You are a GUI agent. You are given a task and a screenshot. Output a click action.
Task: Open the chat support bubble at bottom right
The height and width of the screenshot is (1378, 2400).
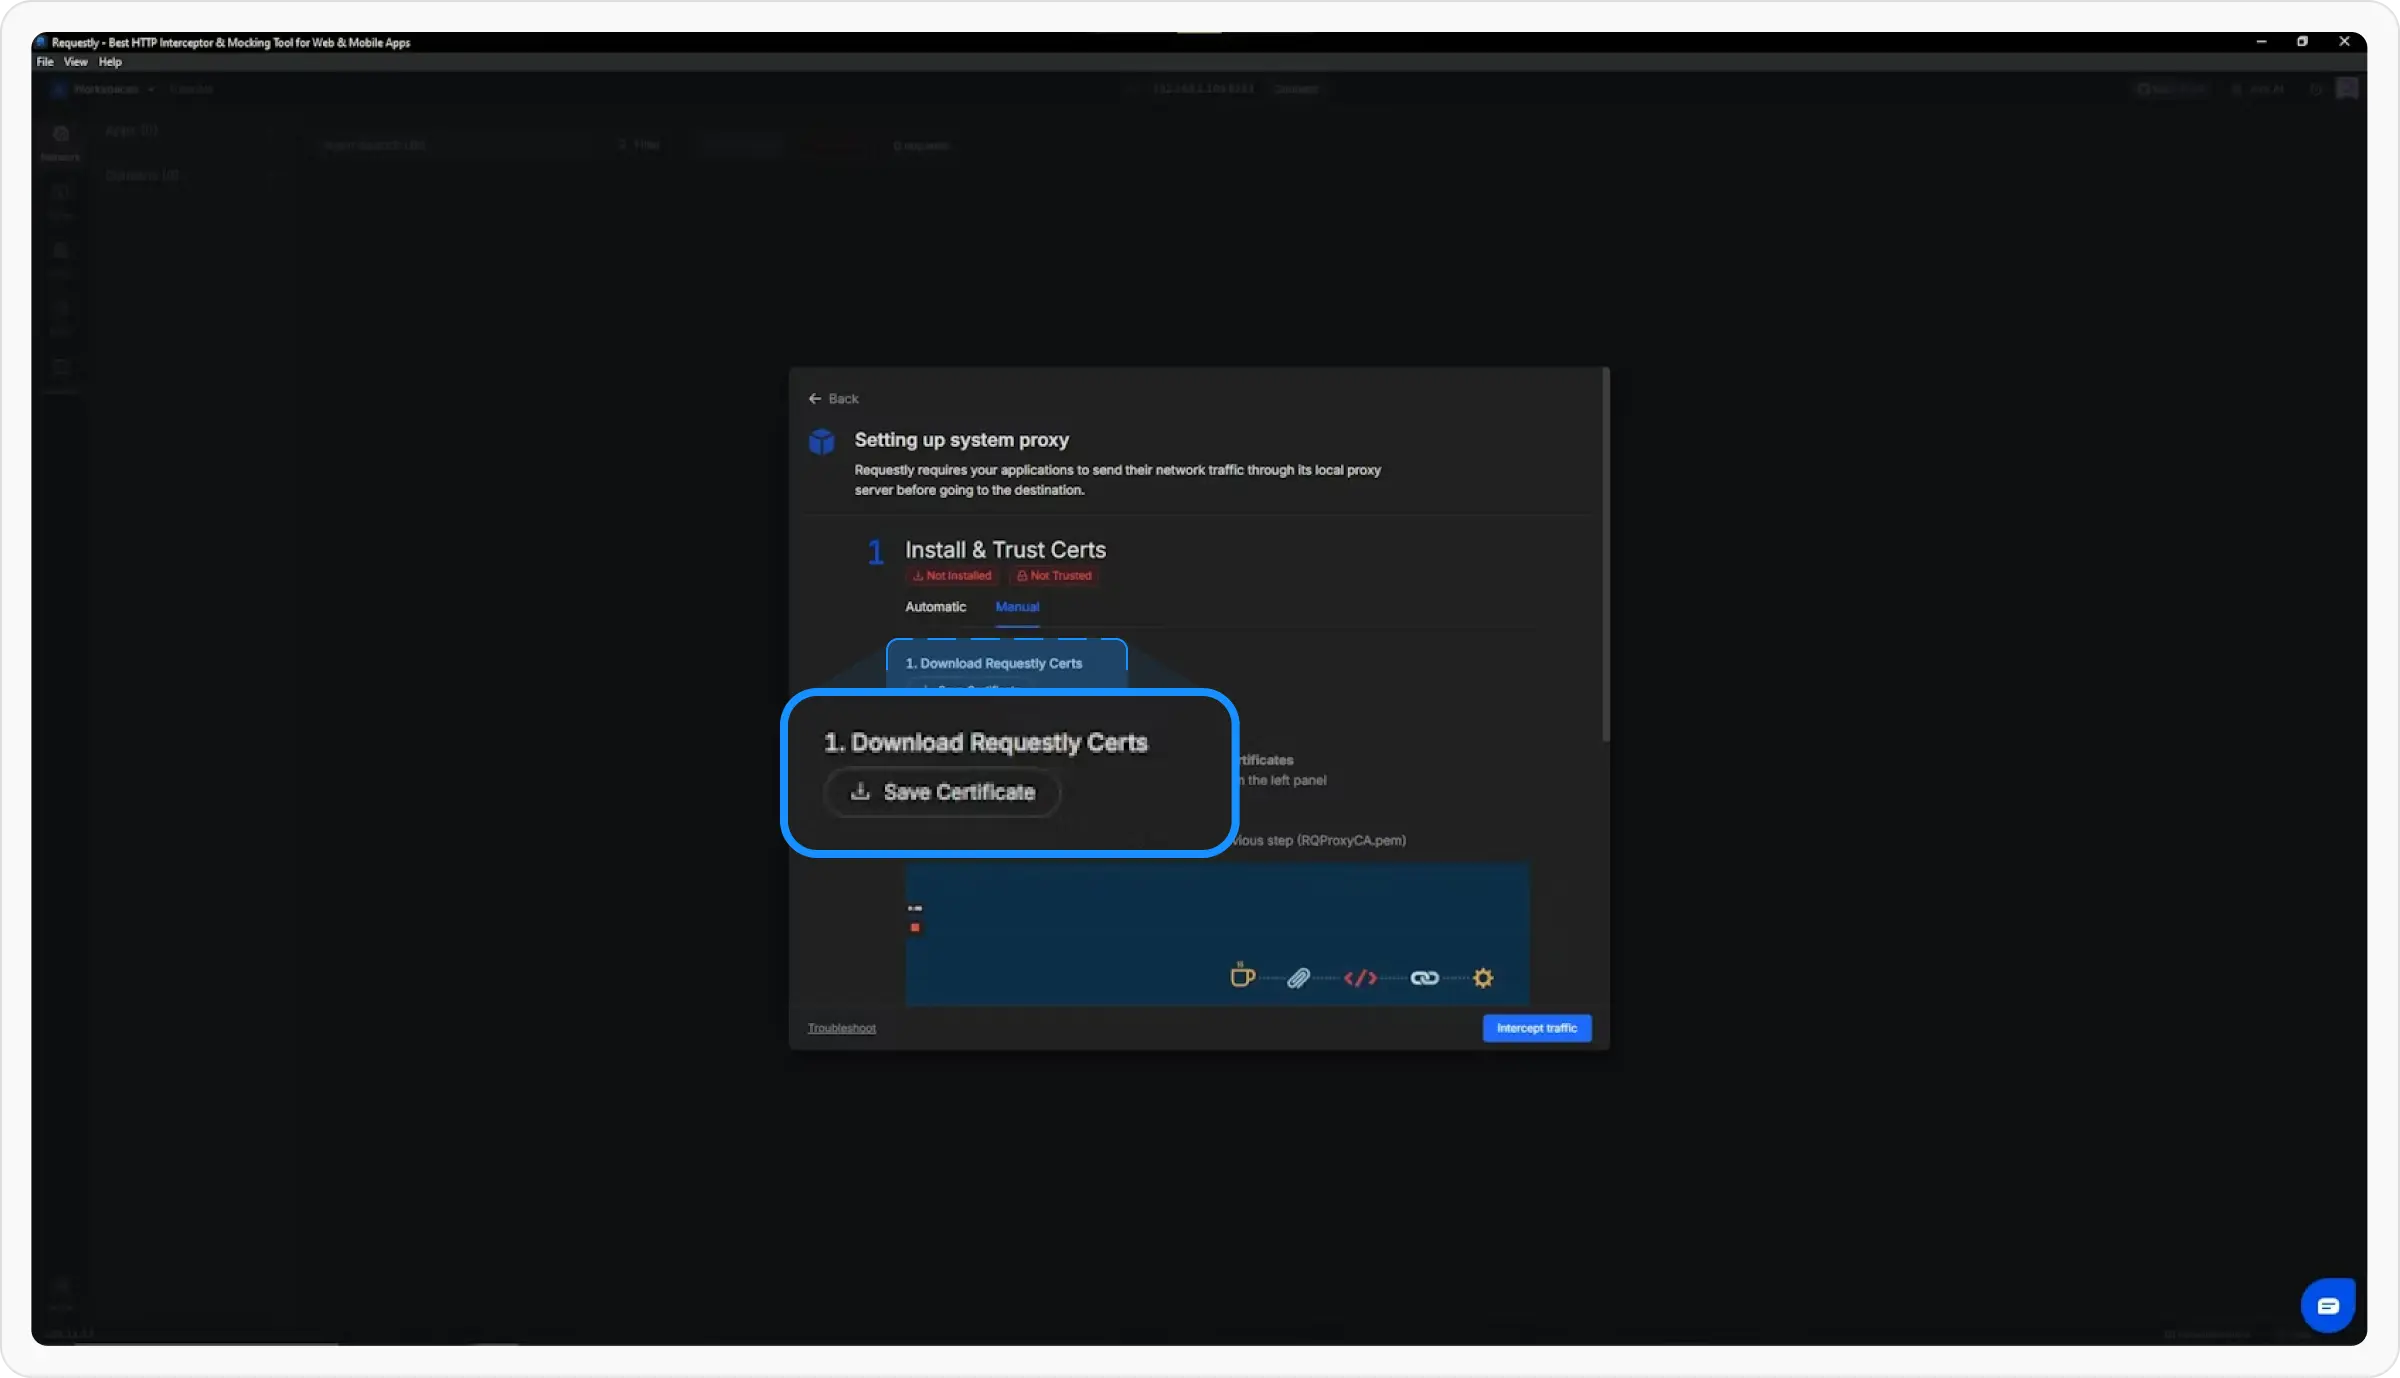2328,1305
